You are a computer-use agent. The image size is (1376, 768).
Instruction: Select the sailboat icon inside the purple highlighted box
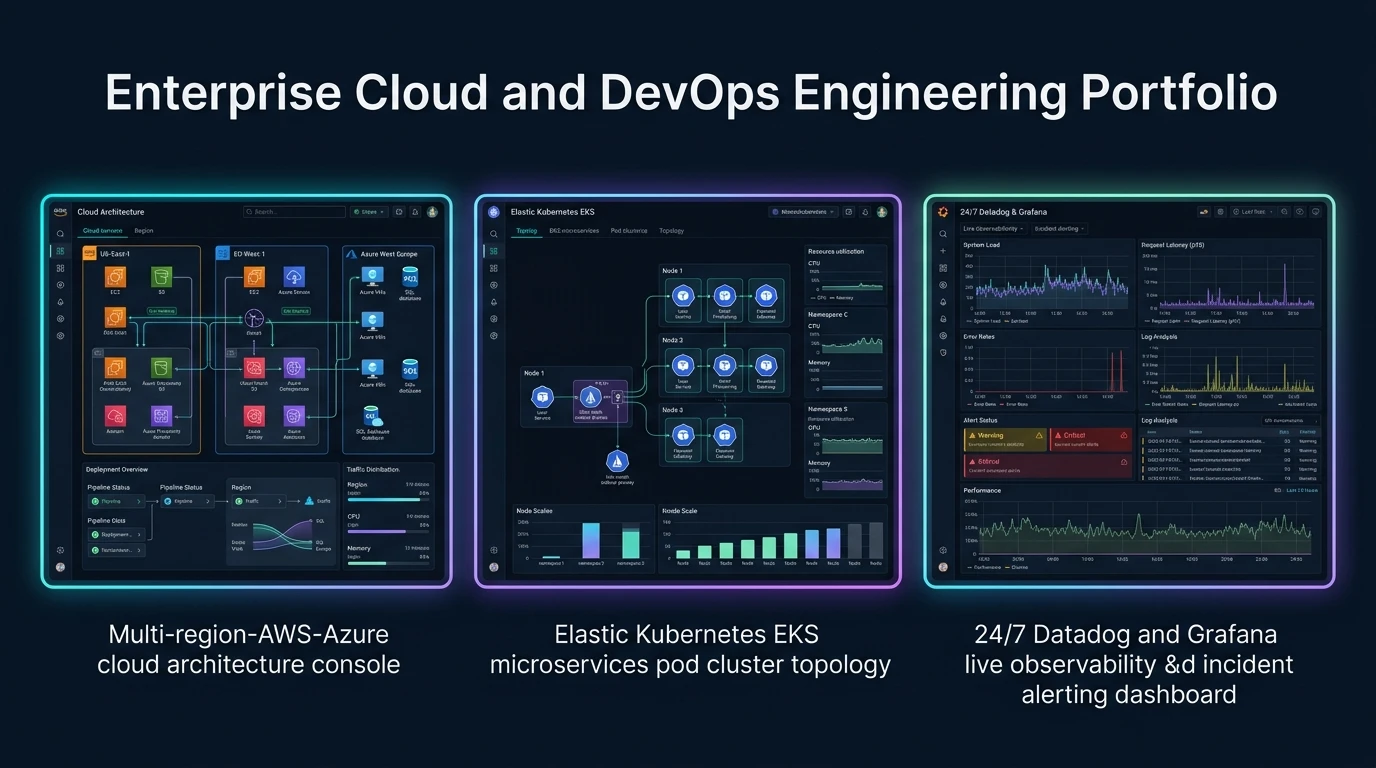[591, 397]
